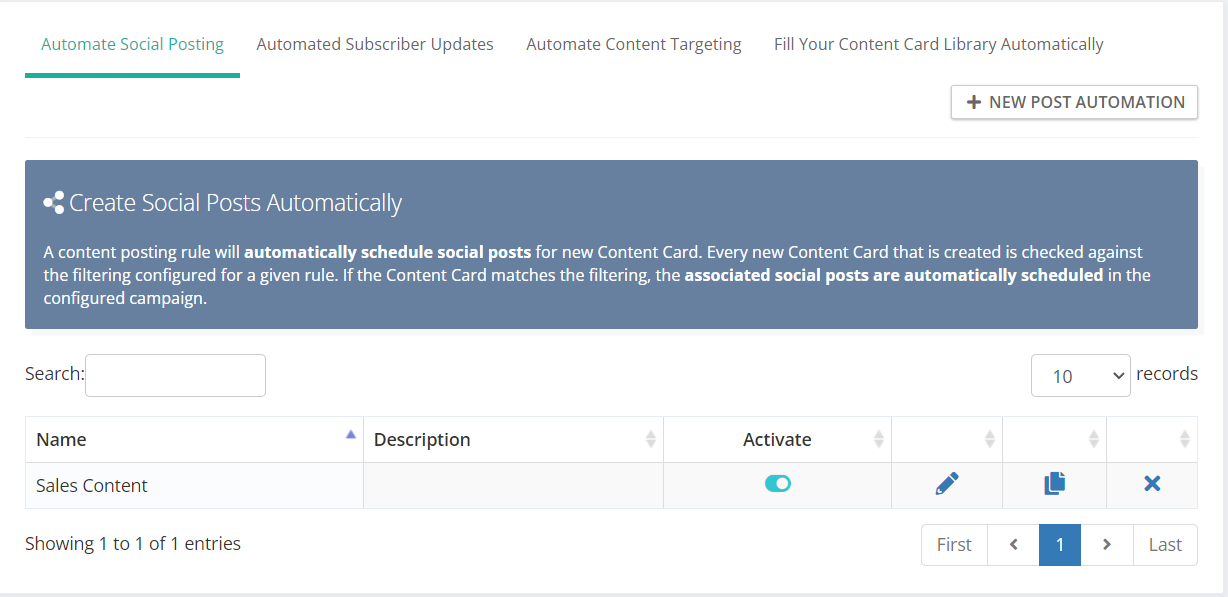The width and height of the screenshot is (1228, 597).
Task: Go to next page using right chevron
Action: coord(1107,545)
